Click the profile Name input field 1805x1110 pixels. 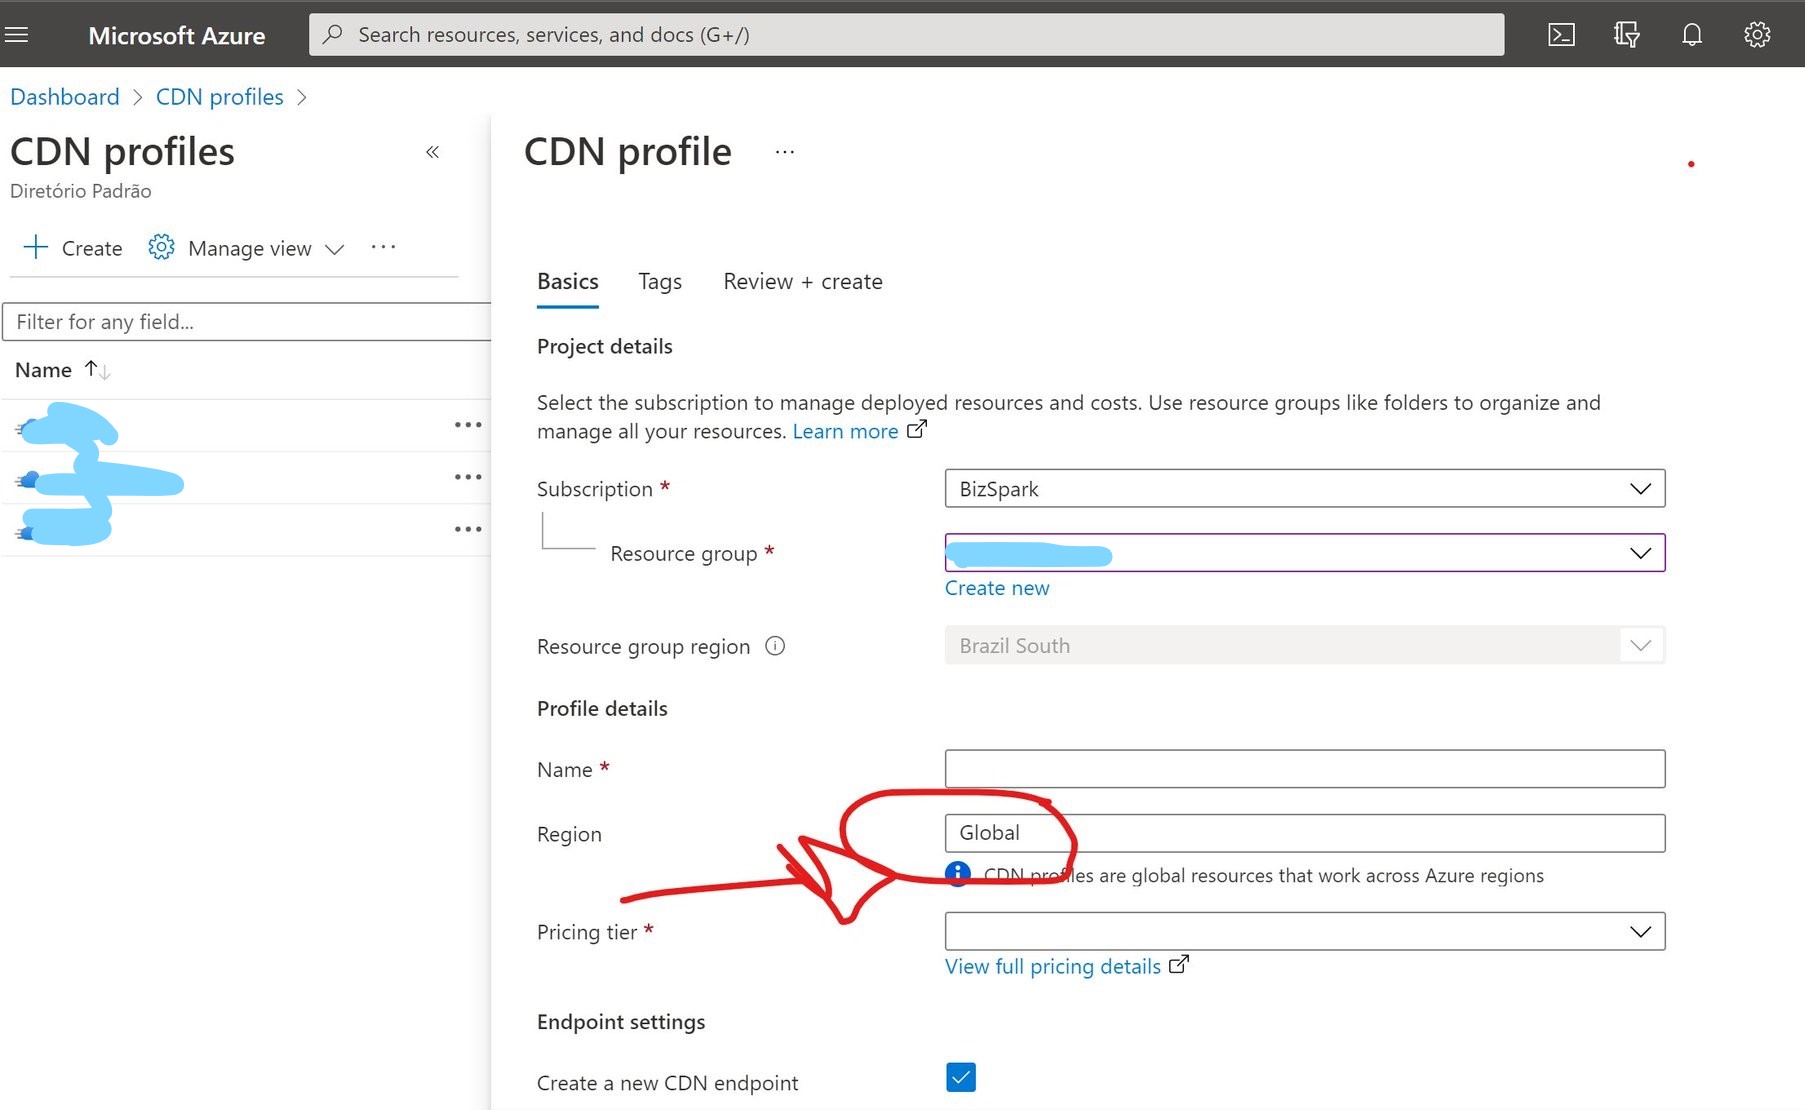click(x=1304, y=769)
